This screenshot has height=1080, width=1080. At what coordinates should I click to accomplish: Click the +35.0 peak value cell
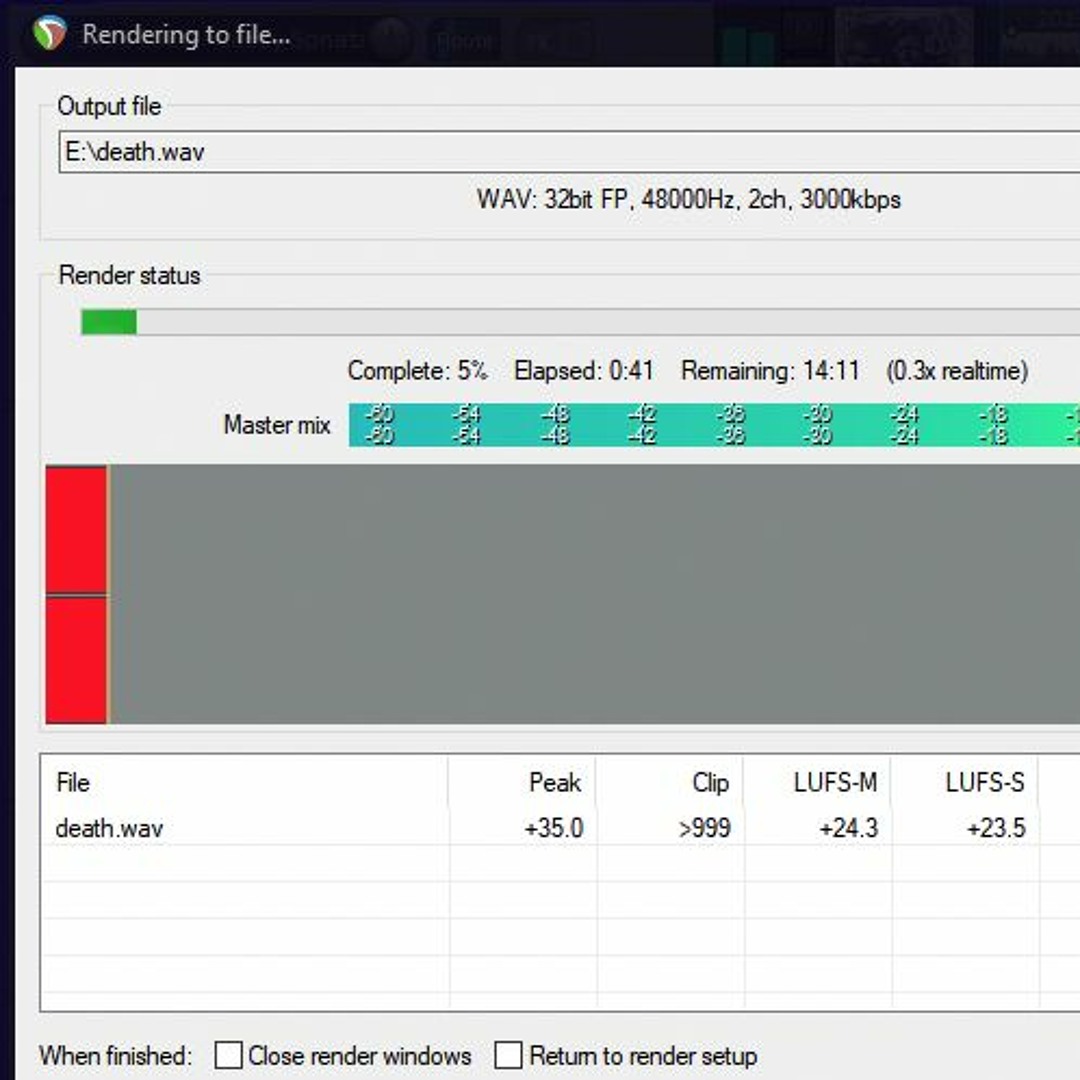[x=553, y=828]
